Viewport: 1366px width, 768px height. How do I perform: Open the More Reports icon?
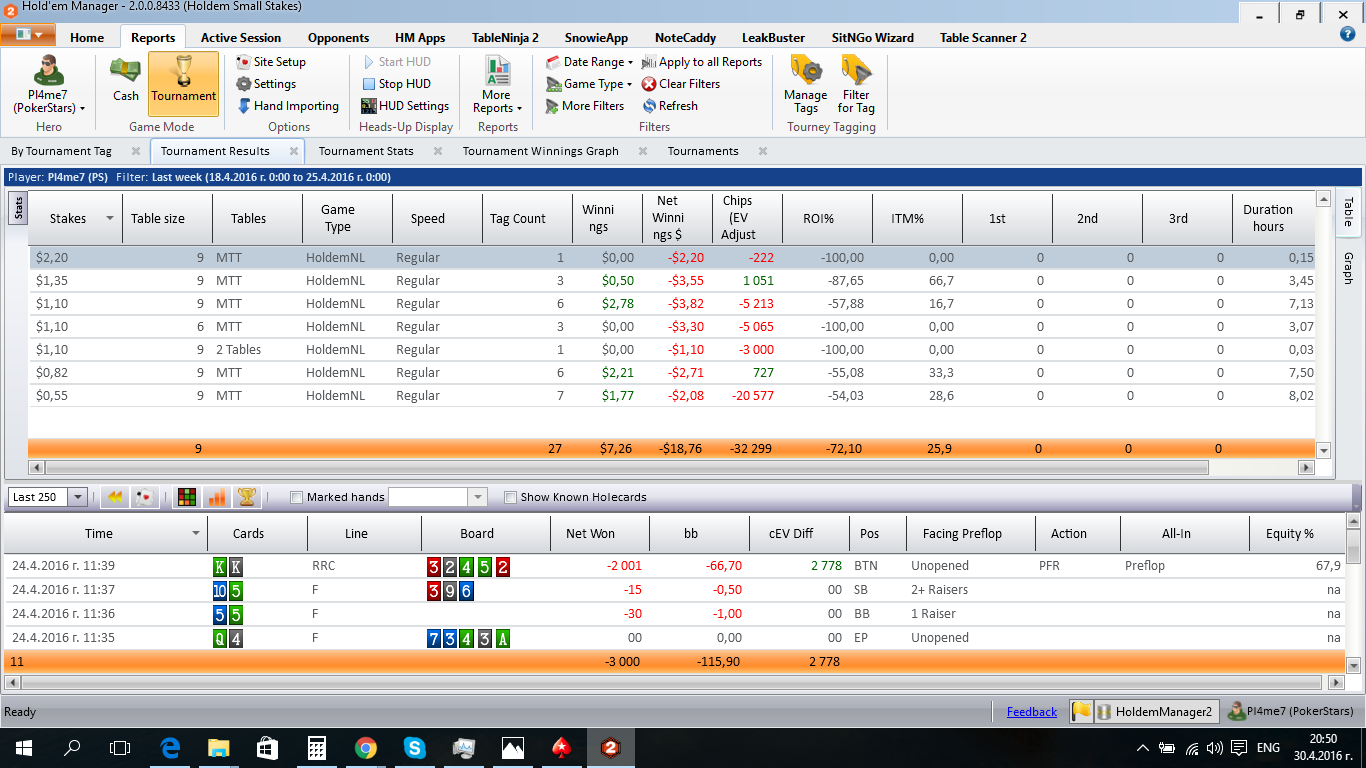tap(497, 84)
